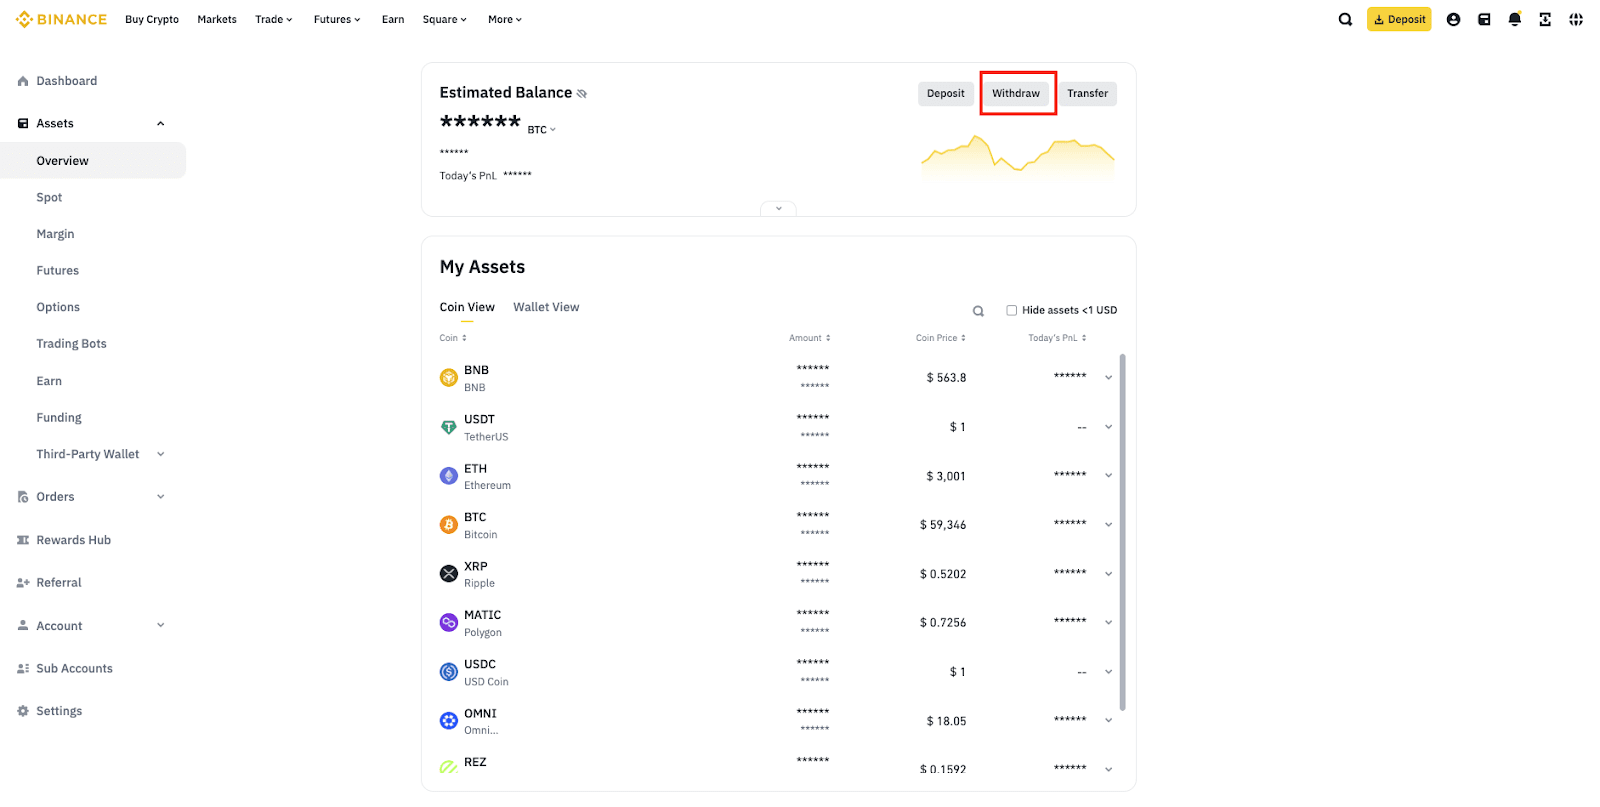Click the search magnifier icon in top bar
Image resolution: width=1600 pixels, height=807 pixels.
tap(1345, 19)
